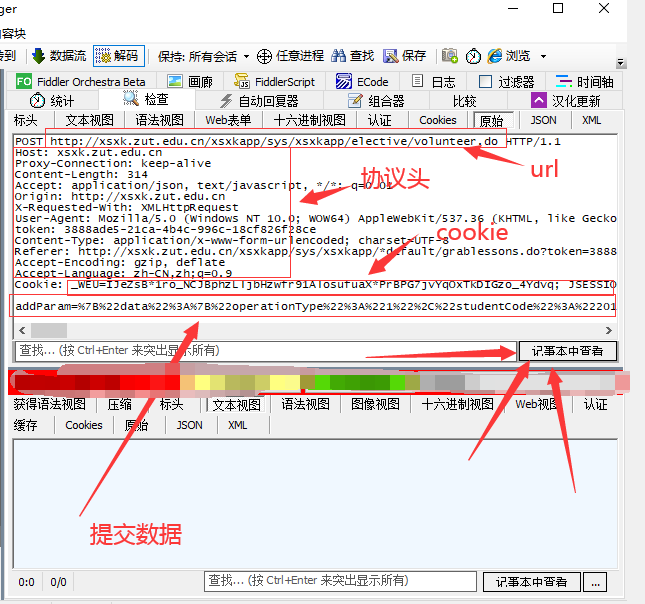This screenshot has height=604, width=645.
Task: Click the 保存 save icon
Action: click(390, 56)
